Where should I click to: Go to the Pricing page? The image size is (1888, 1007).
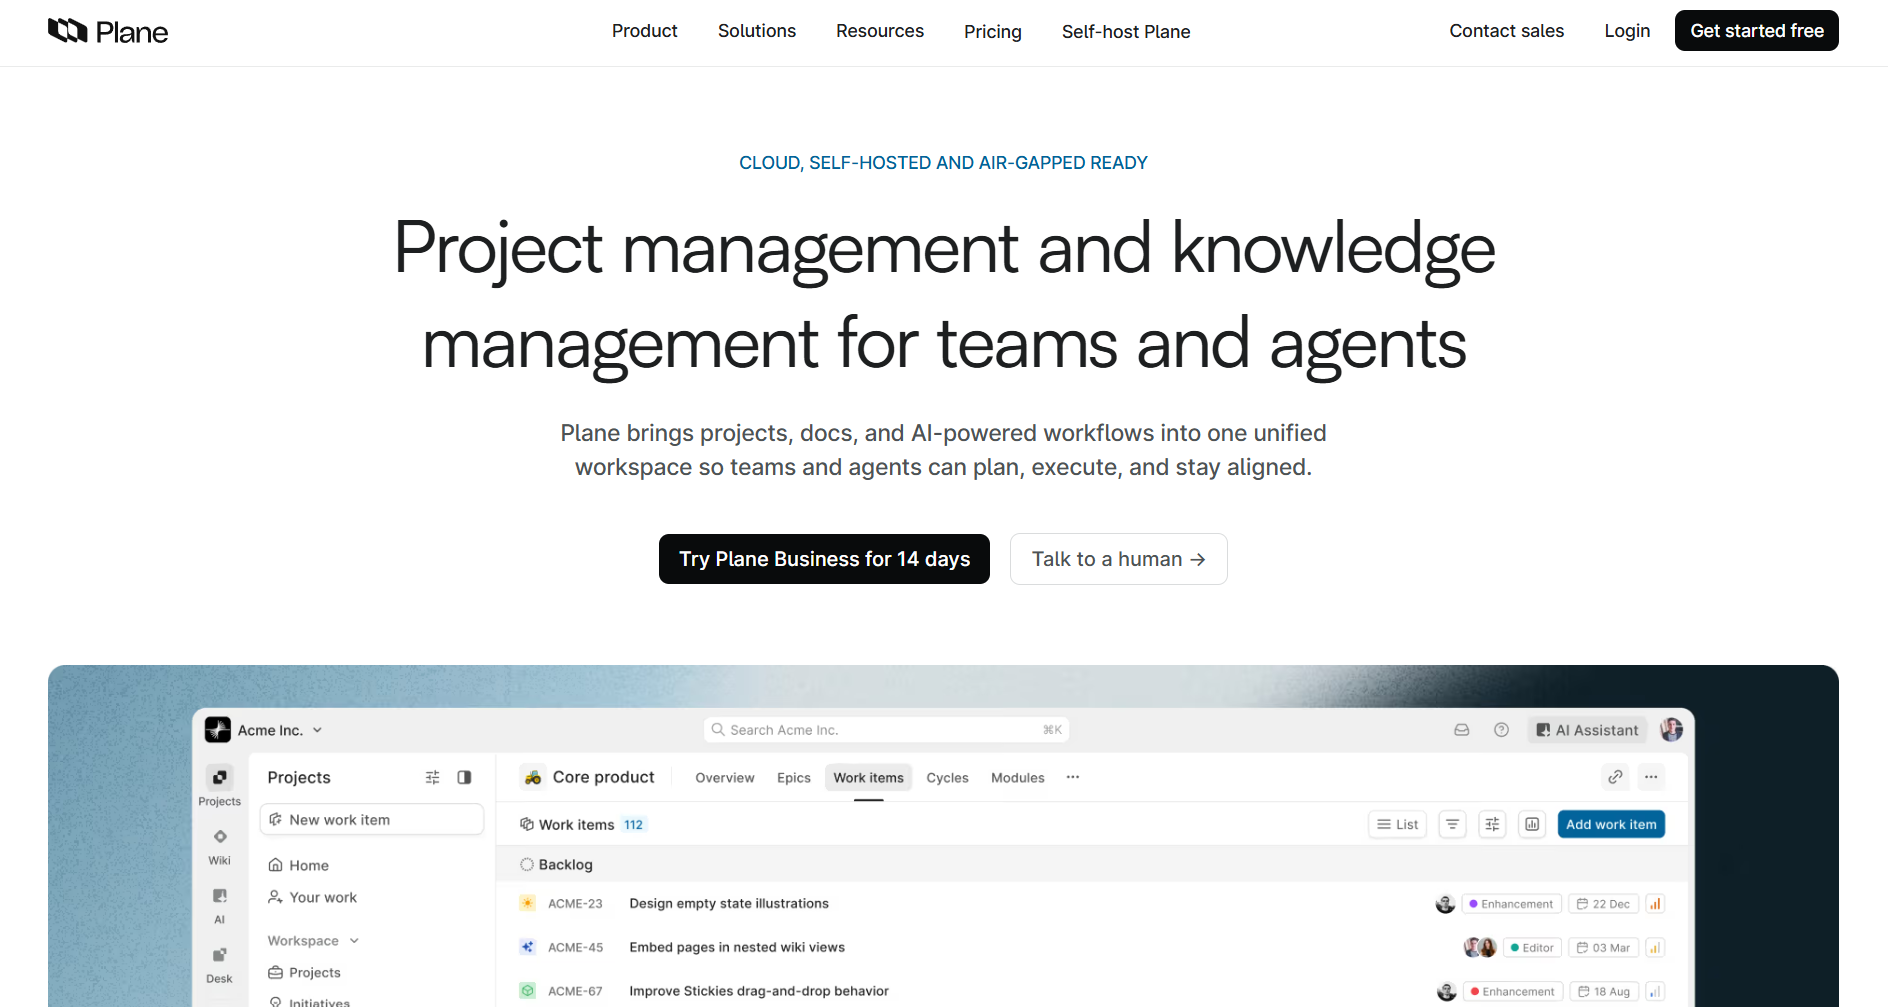pyautogui.click(x=993, y=32)
